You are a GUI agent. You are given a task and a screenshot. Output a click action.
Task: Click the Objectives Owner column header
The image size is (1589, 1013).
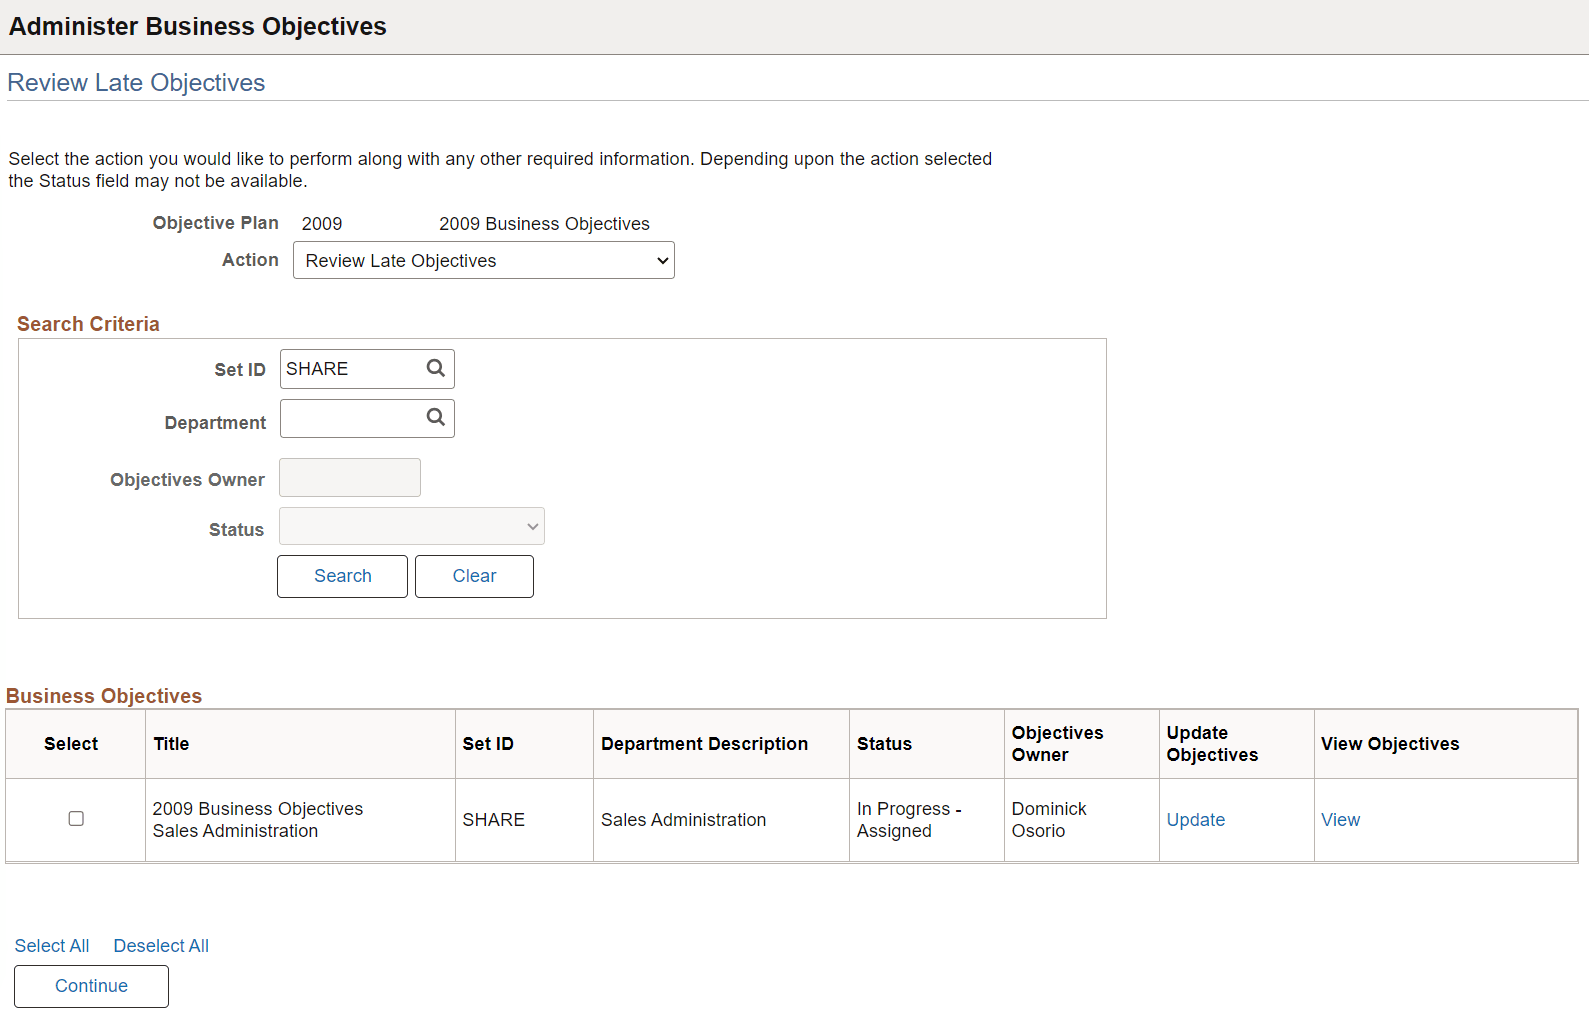coord(1057,744)
